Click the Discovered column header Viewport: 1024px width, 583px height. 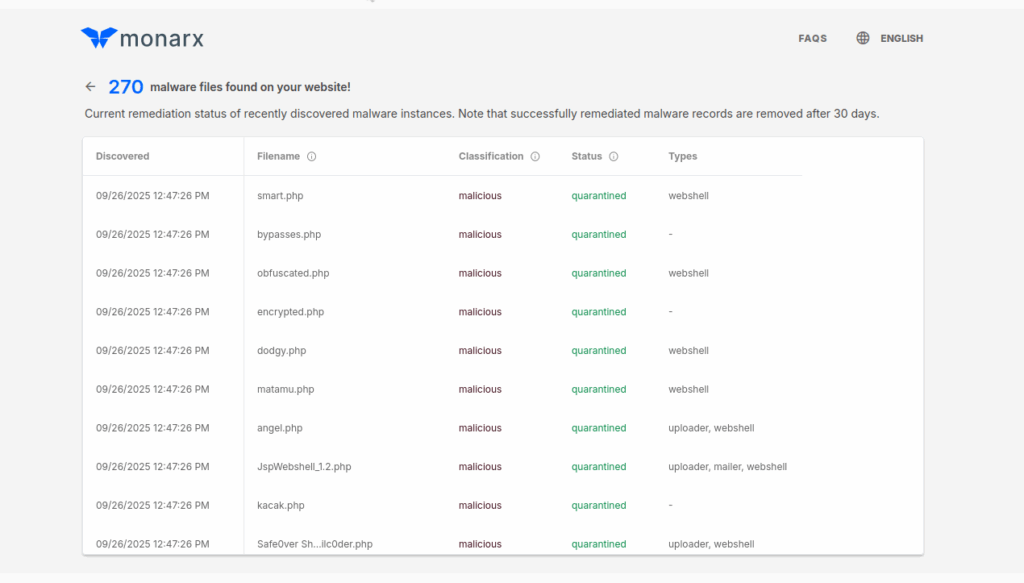tap(122, 156)
